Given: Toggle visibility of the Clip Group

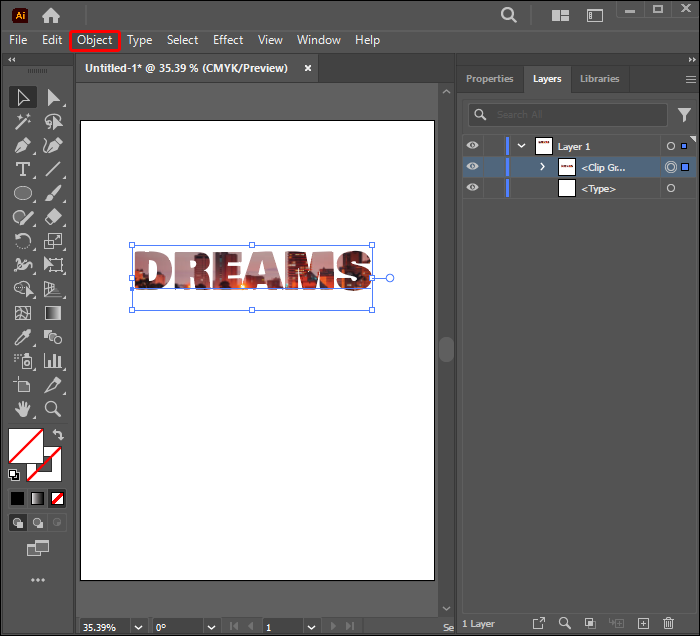Looking at the screenshot, I should [x=473, y=167].
